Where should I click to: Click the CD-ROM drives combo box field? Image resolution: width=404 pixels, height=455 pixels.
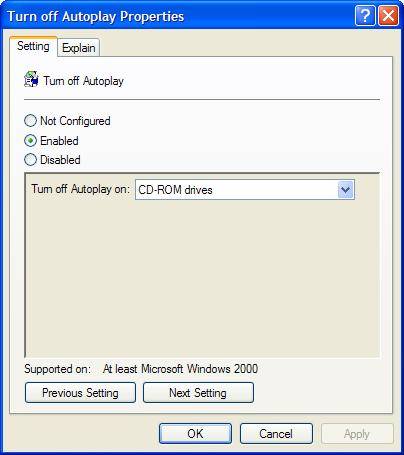coord(245,190)
